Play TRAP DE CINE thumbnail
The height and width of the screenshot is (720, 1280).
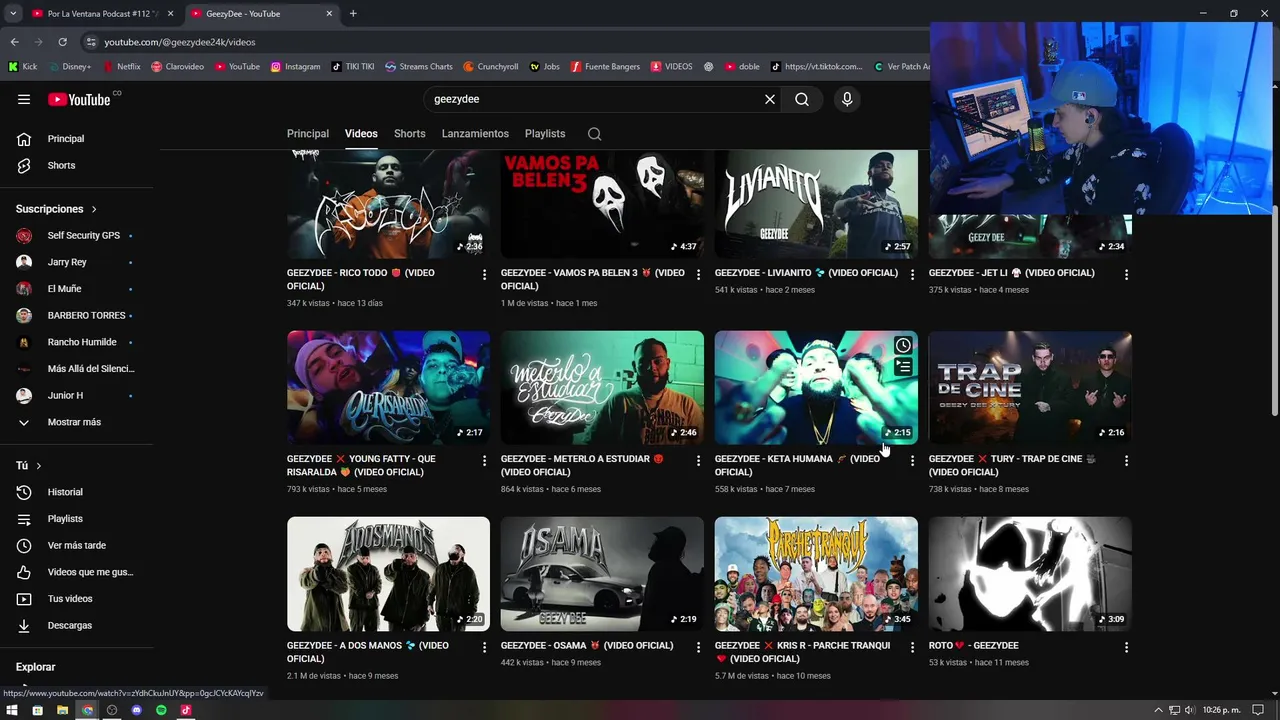coord(1030,388)
